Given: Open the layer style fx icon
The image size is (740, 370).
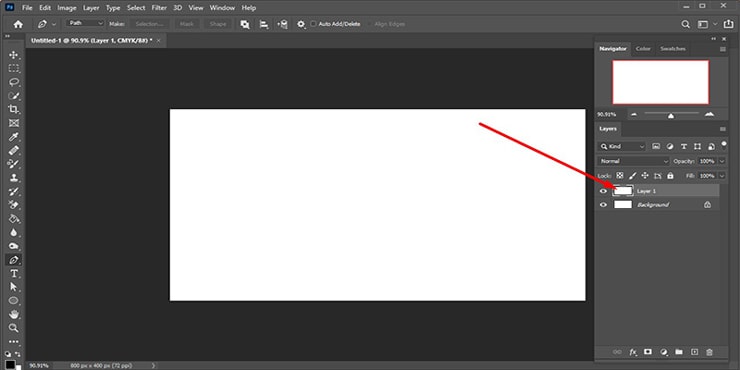Looking at the screenshot, I should pos(633,352).
